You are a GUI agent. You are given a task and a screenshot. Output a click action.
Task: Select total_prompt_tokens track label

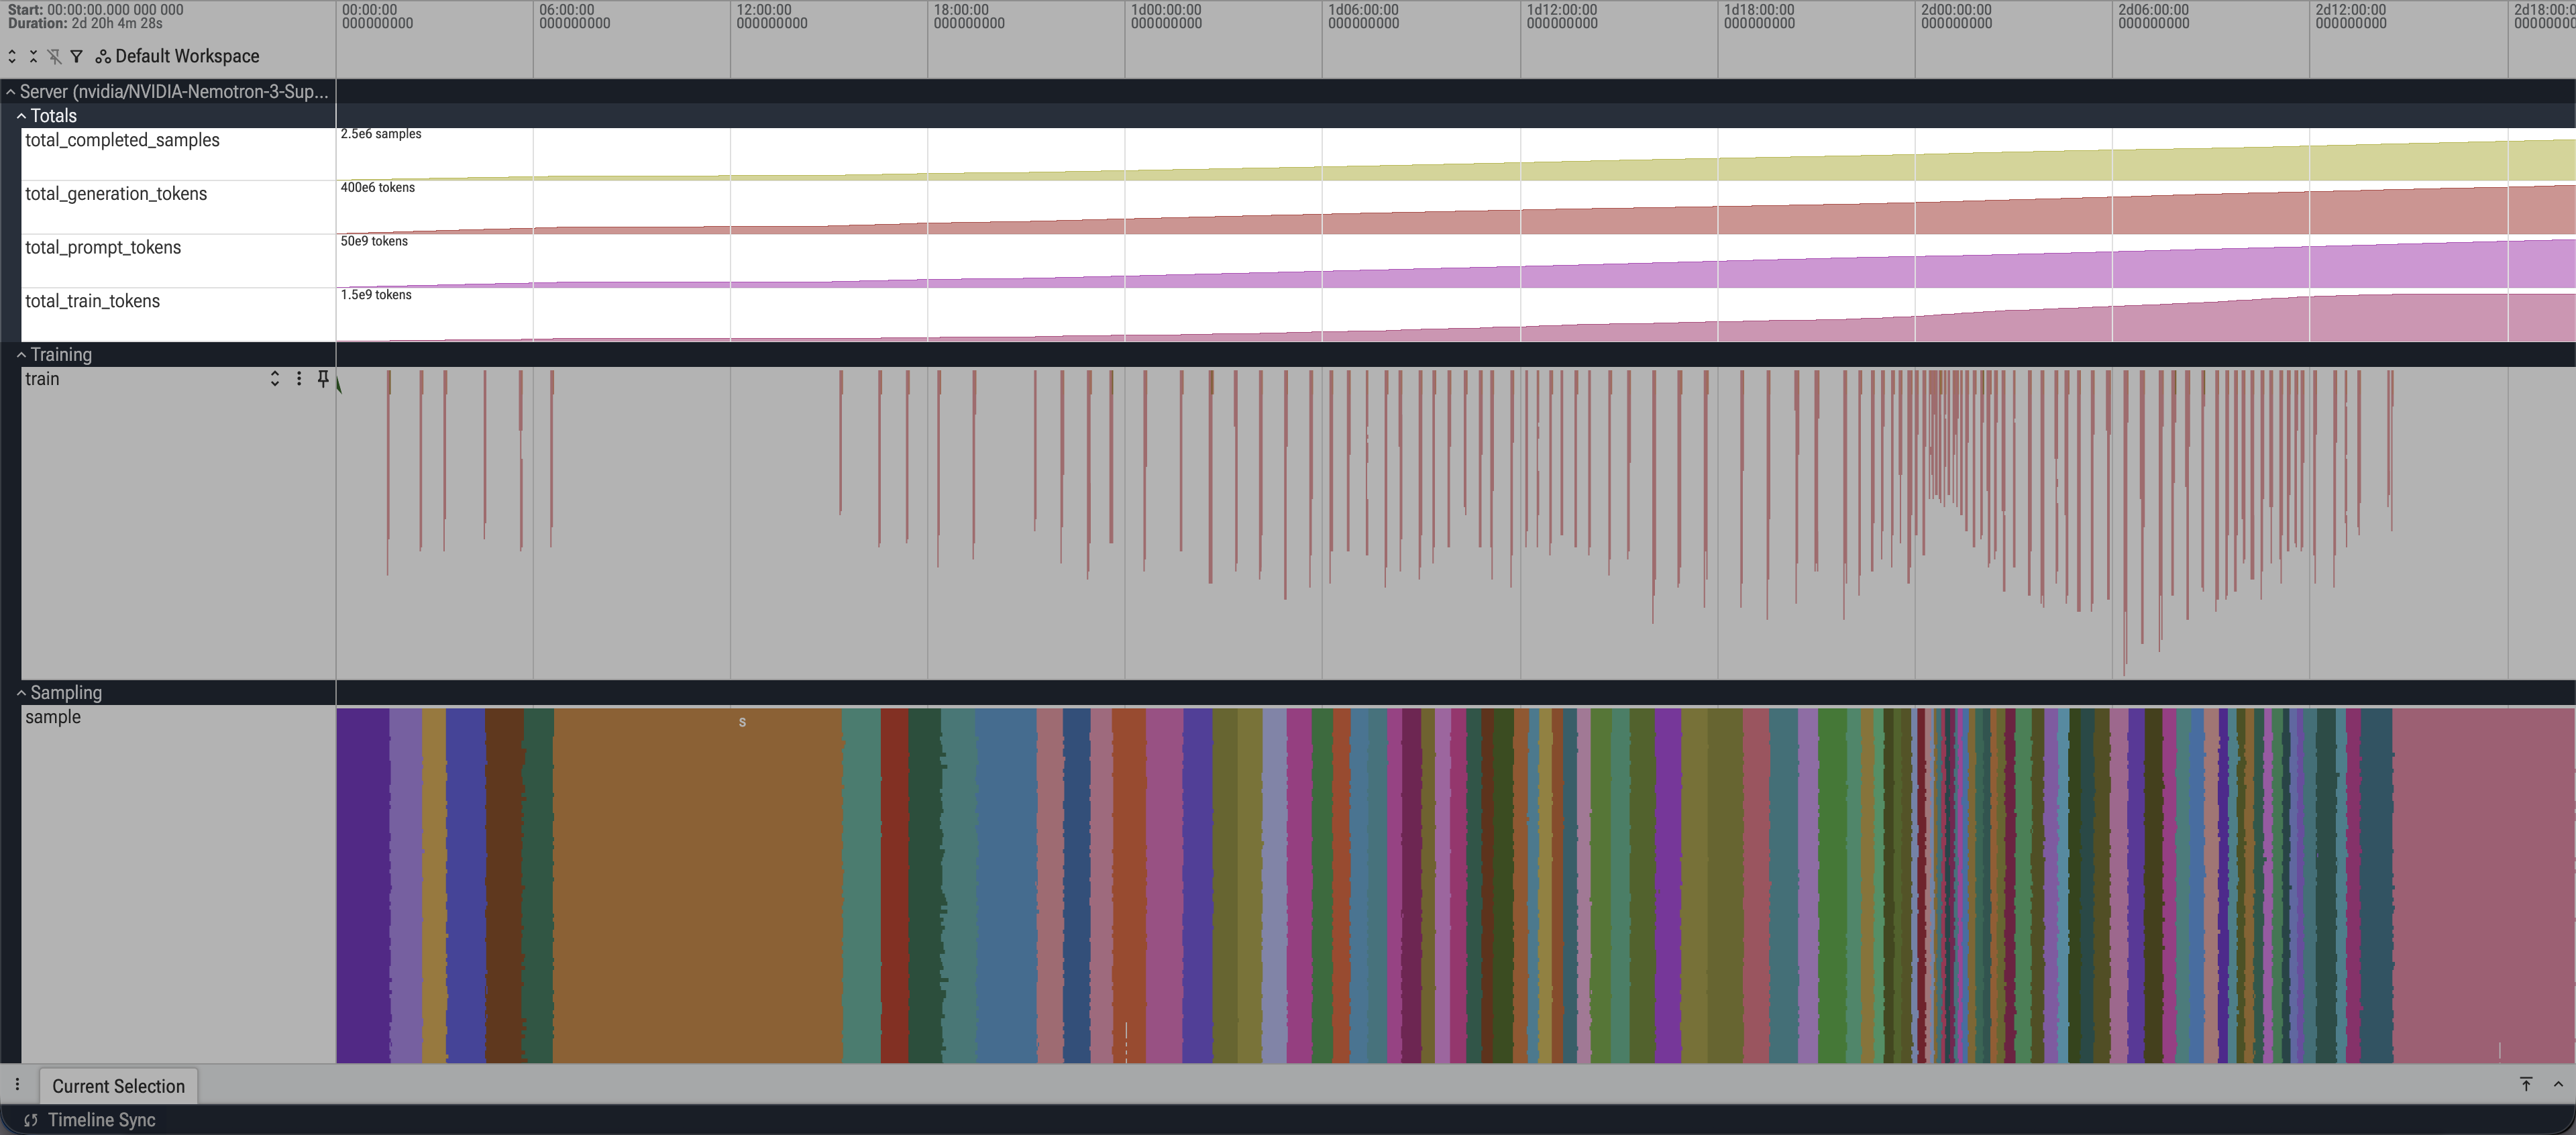pyautogui.click(x=103, y=248)
